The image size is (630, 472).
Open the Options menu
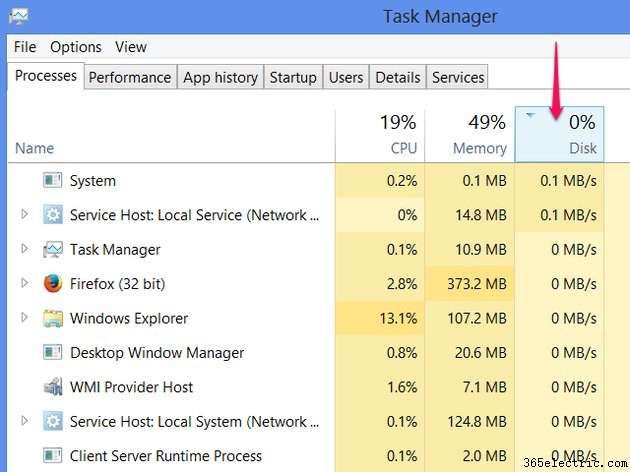76,47
